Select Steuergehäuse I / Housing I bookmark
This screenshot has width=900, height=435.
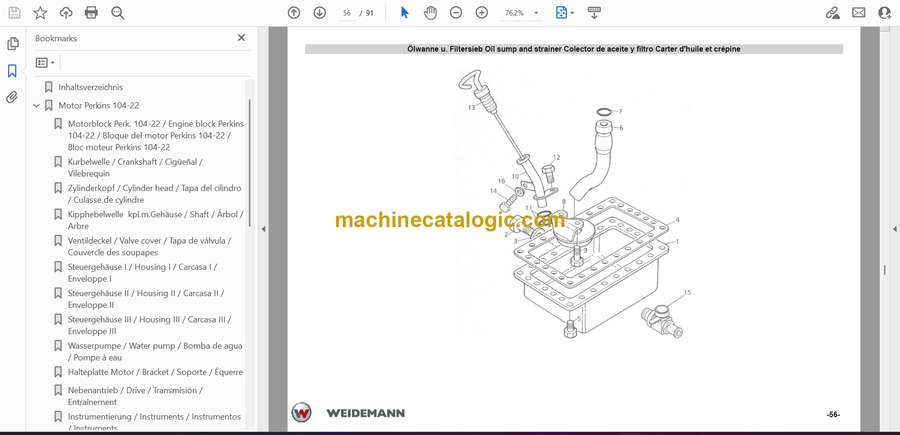click(142, 273)
